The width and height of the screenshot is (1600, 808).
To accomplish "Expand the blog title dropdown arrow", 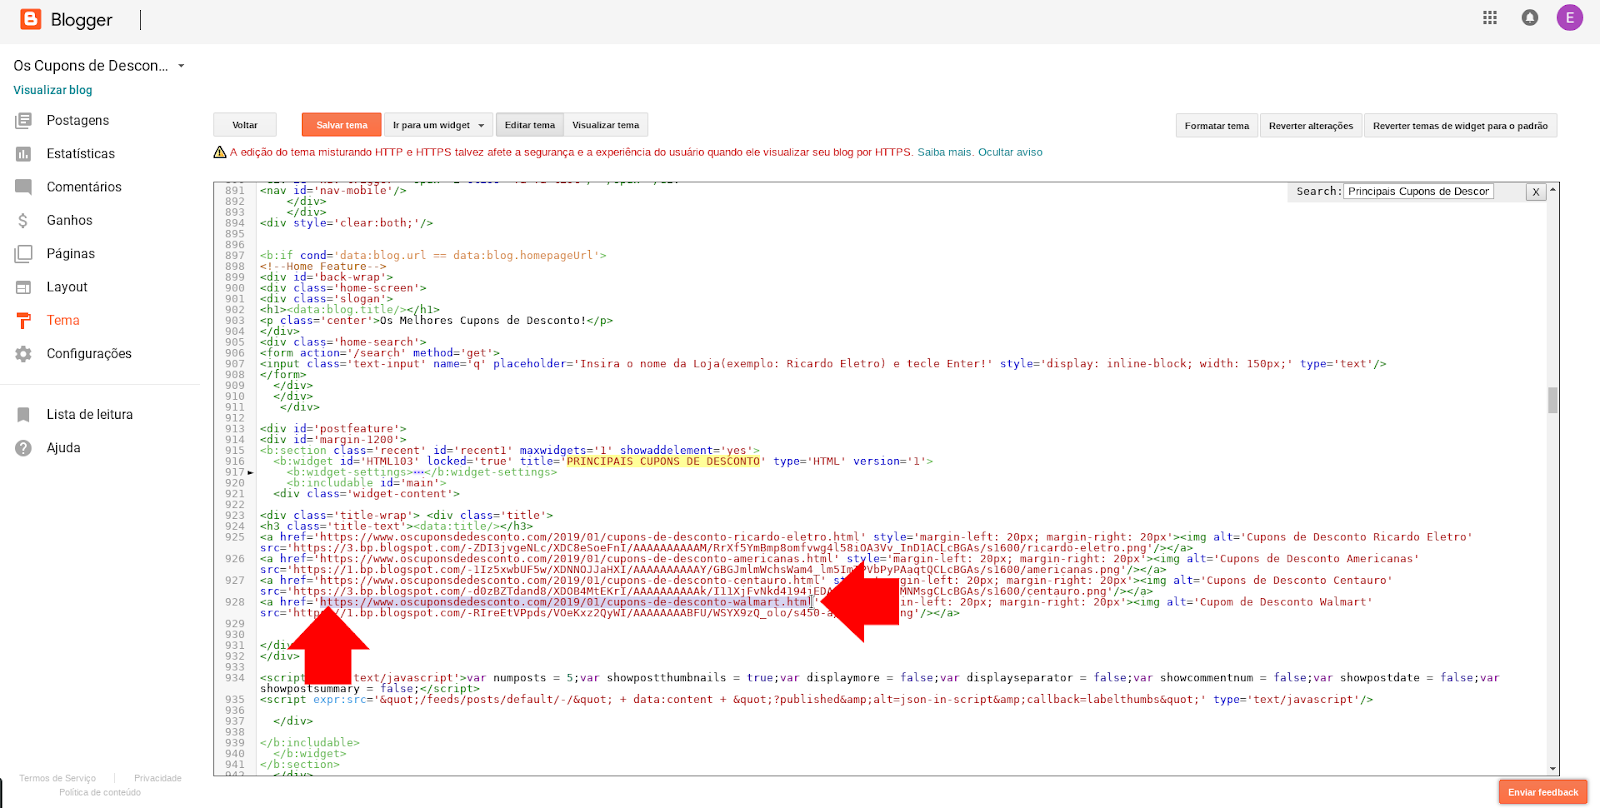I will [181, 66].
